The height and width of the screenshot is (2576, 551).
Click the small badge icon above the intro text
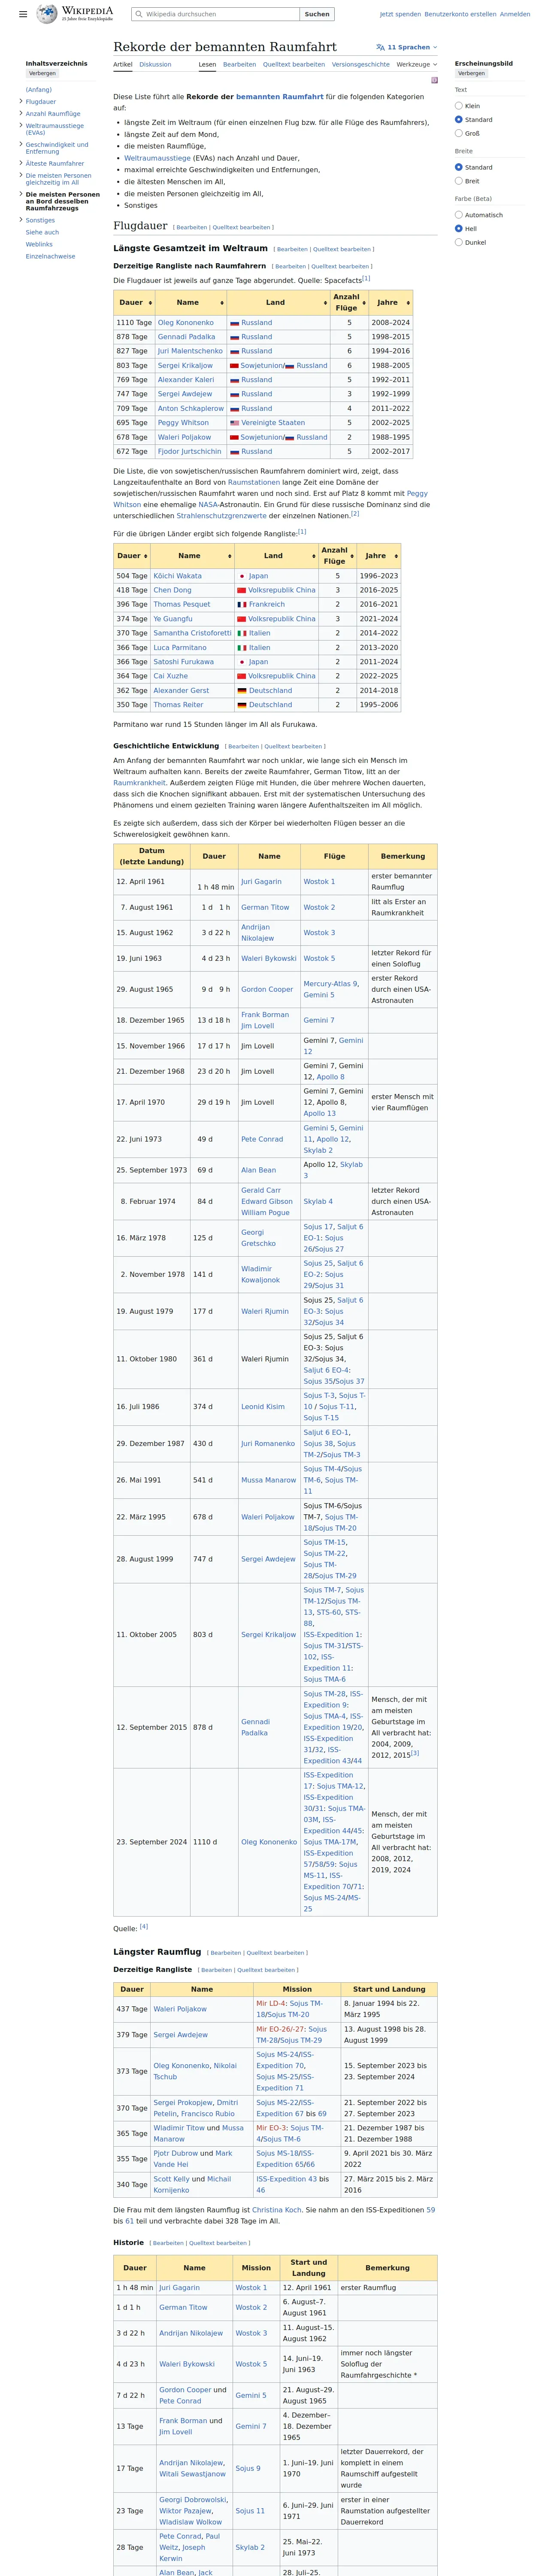[434, 80]
